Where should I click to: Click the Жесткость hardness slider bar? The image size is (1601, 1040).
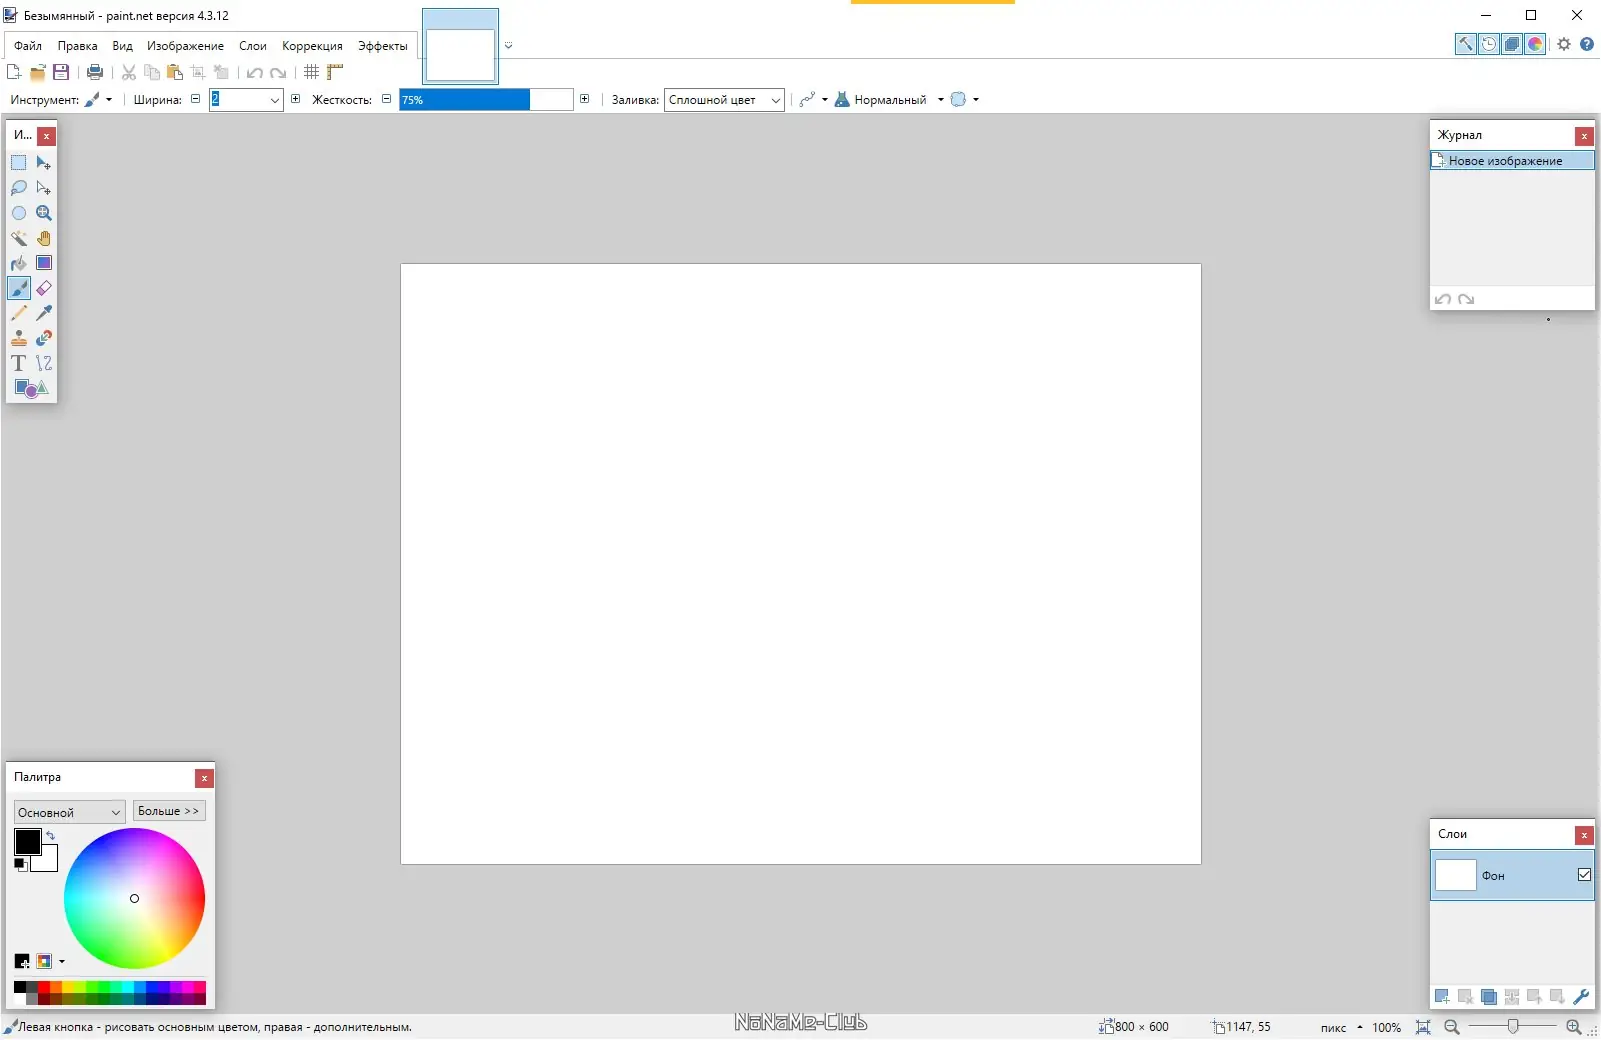pyautogui.click(x=486, y=99)
